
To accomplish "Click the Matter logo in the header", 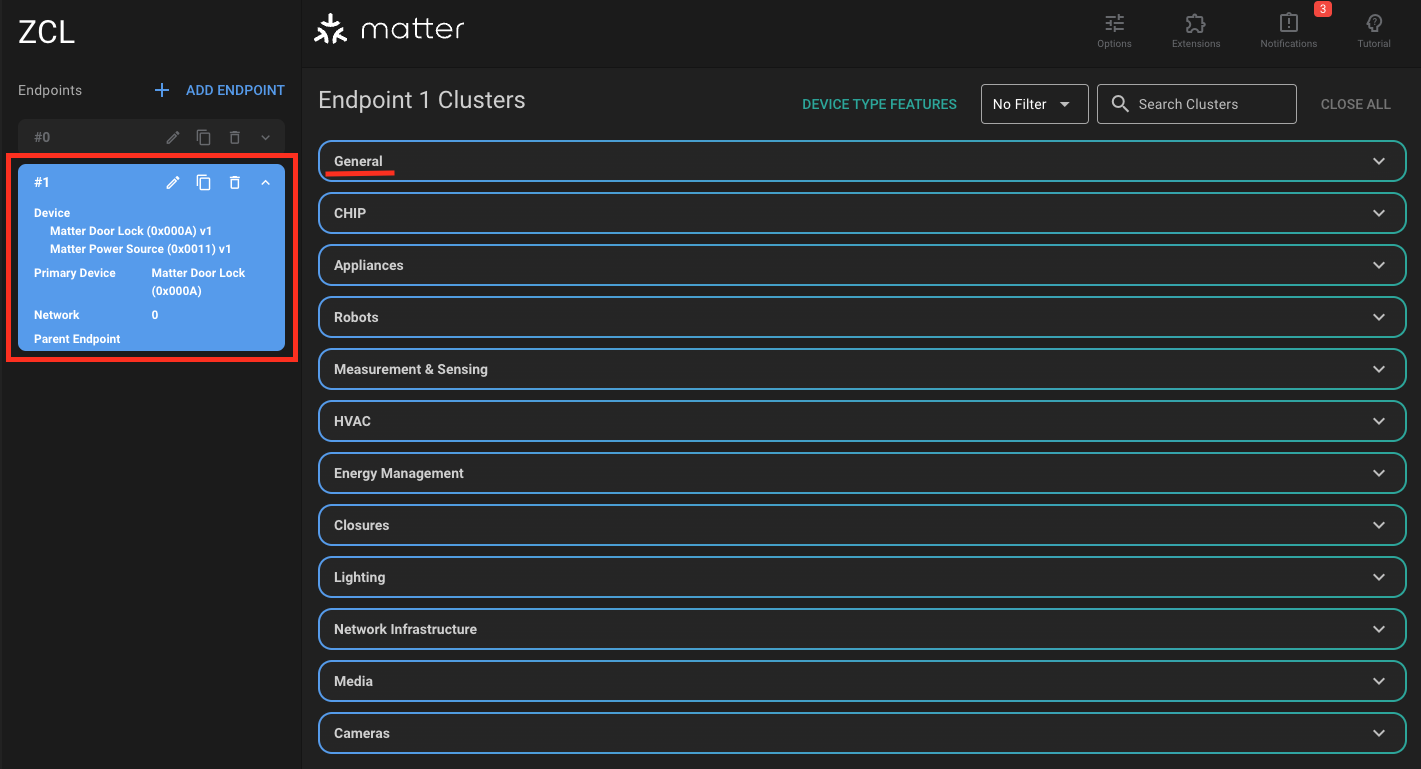I will click(x=389, y=30).
